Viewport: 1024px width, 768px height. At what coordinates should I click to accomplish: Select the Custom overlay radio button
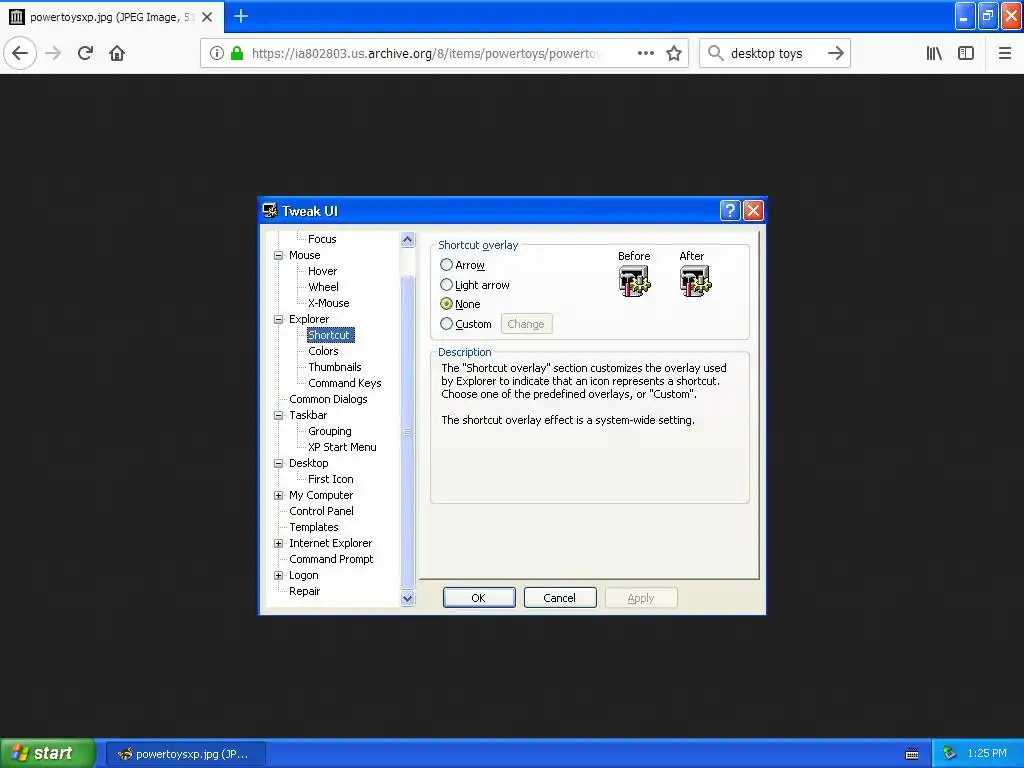point(446,323)
